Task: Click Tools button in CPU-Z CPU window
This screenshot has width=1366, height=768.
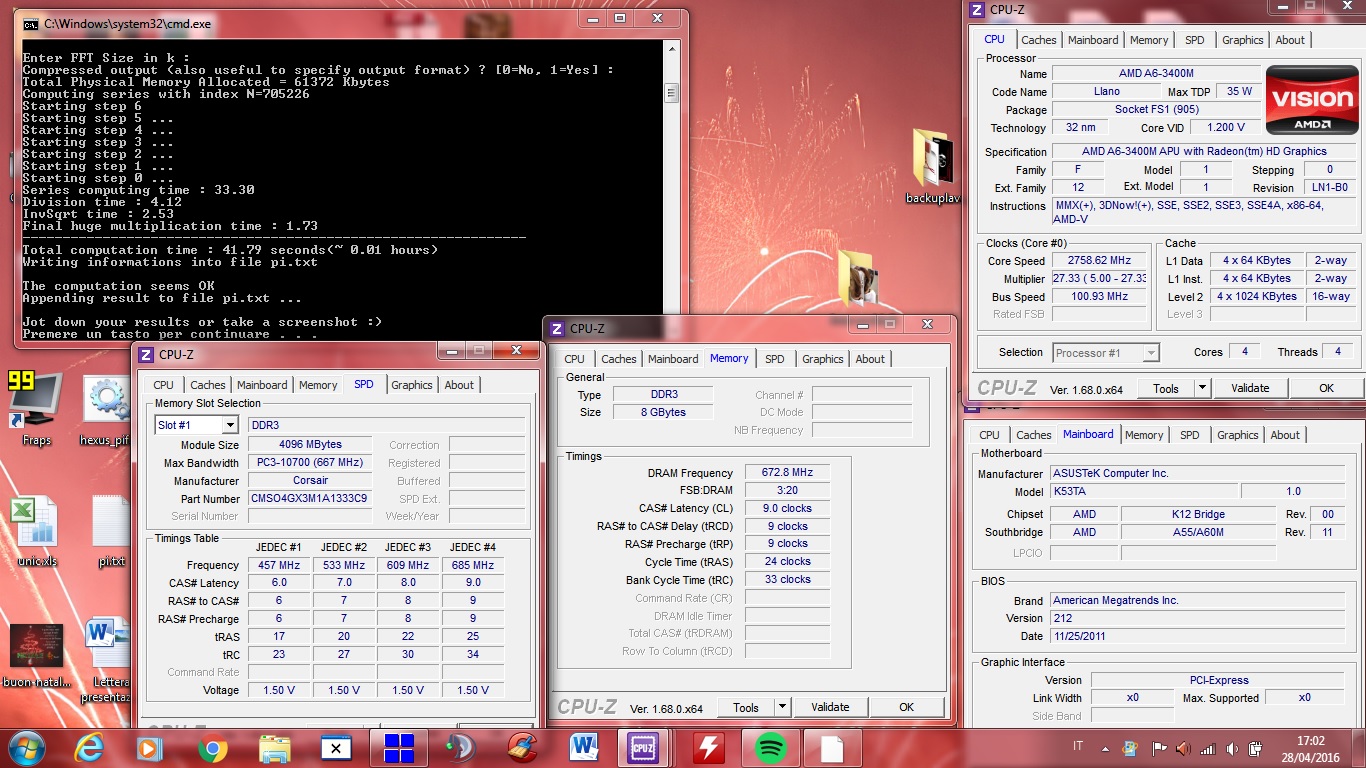Action: [1166, 388]
